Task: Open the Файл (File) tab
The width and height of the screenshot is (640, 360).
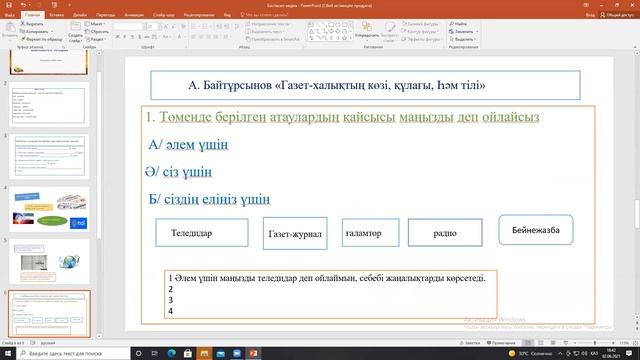Action: pos(9,15)
